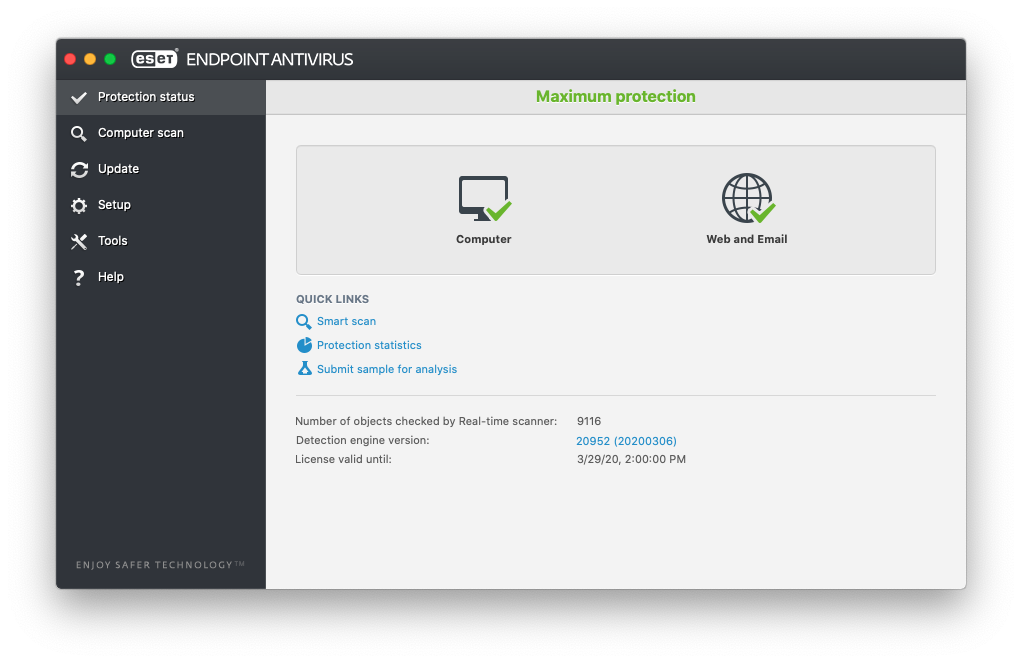Click the Help question mark icon
Image resolution: width=1022 pixels, height=663 pixels.
[x=79, y=277]
